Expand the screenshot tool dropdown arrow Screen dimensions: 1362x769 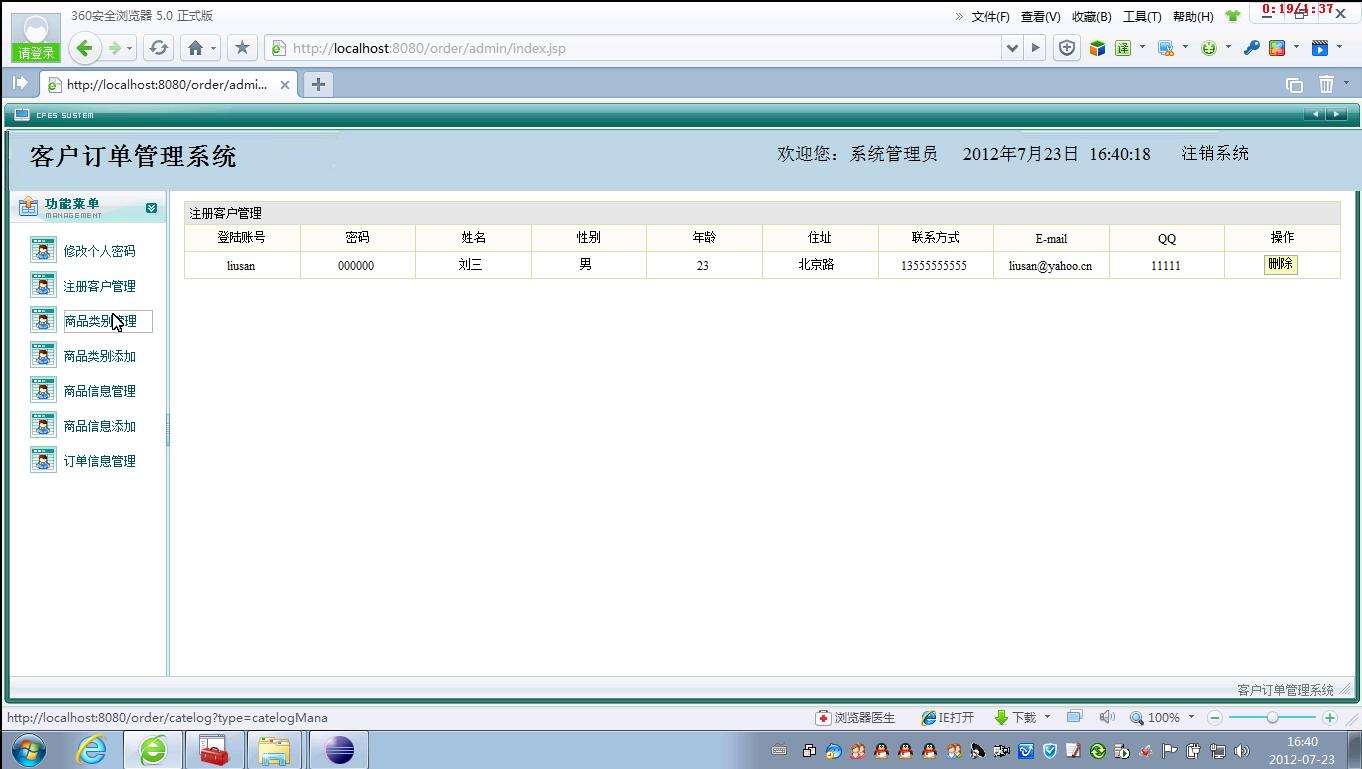click(x=1185, y=47)
